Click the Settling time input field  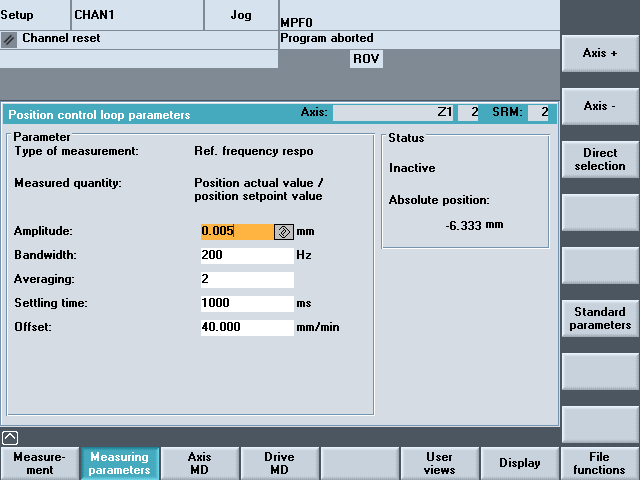coord(247,304)
